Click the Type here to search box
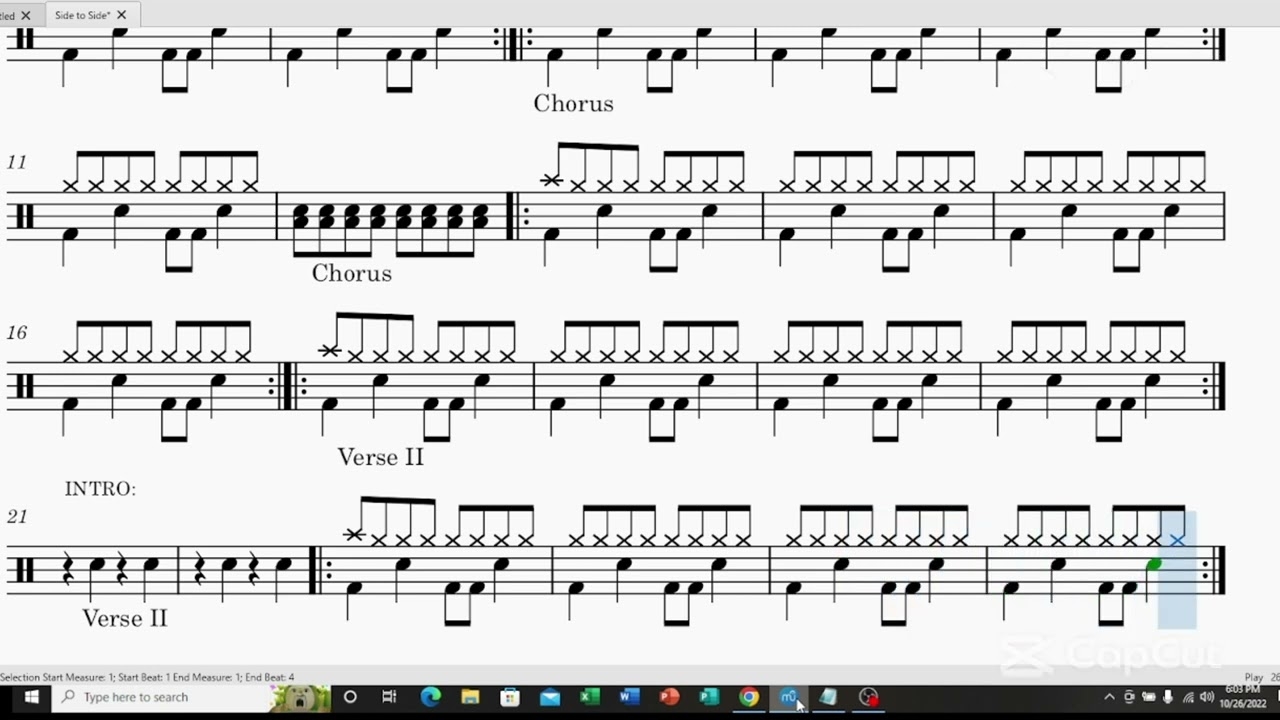Viewport: 1280px width, 720px height. pos(160,697)
